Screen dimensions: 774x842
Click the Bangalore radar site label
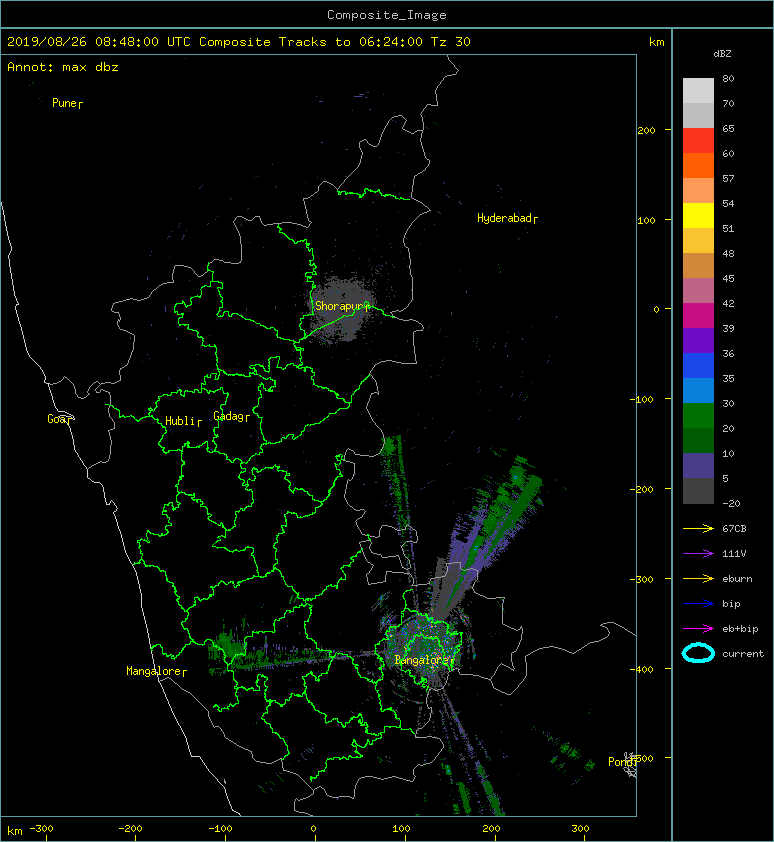pyautogui.click(x=422, y=660)
